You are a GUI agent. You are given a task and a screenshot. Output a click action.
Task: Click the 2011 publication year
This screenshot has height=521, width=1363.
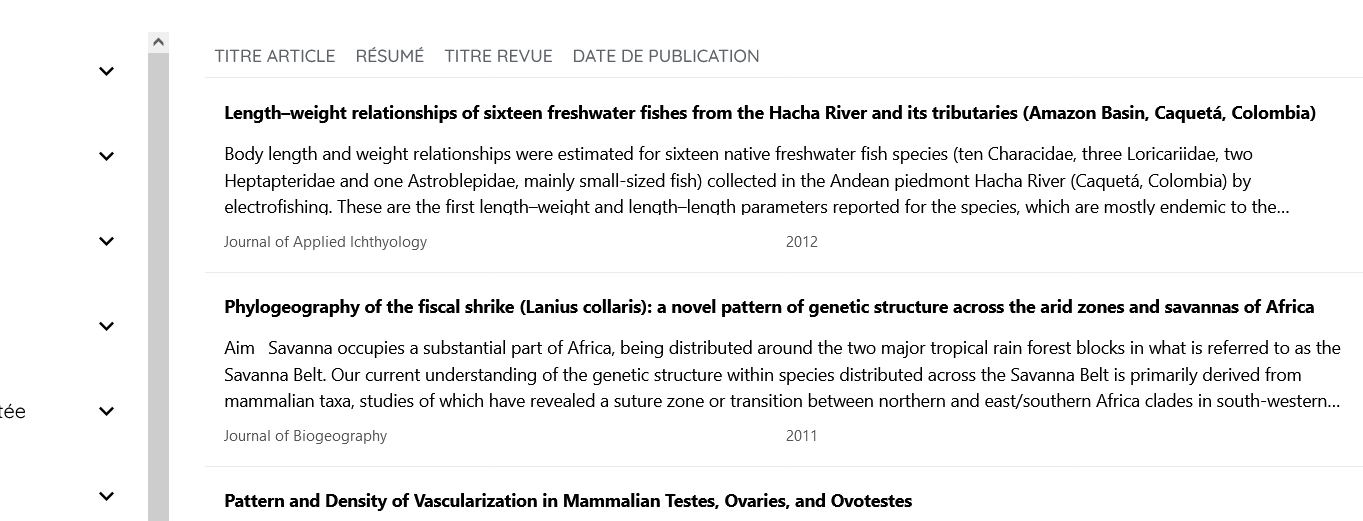802,436
